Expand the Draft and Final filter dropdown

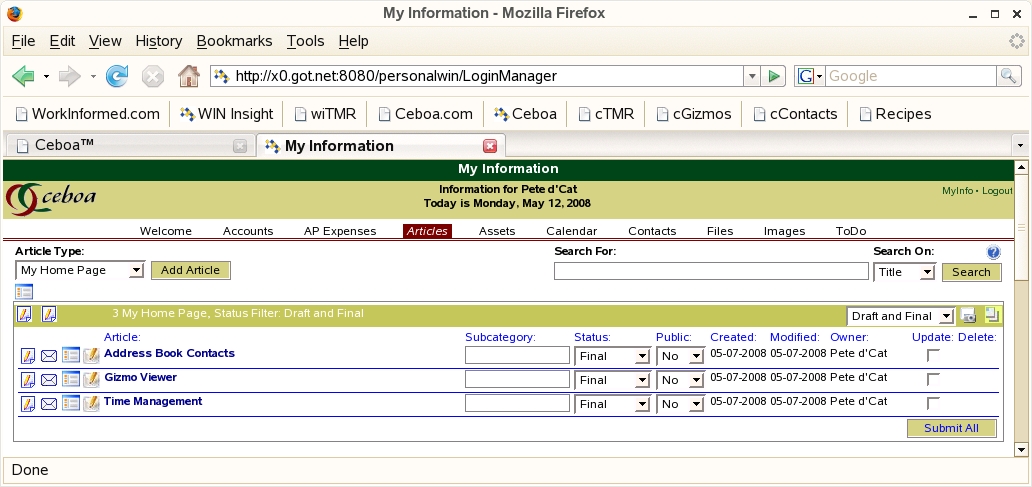coord(900,316)
